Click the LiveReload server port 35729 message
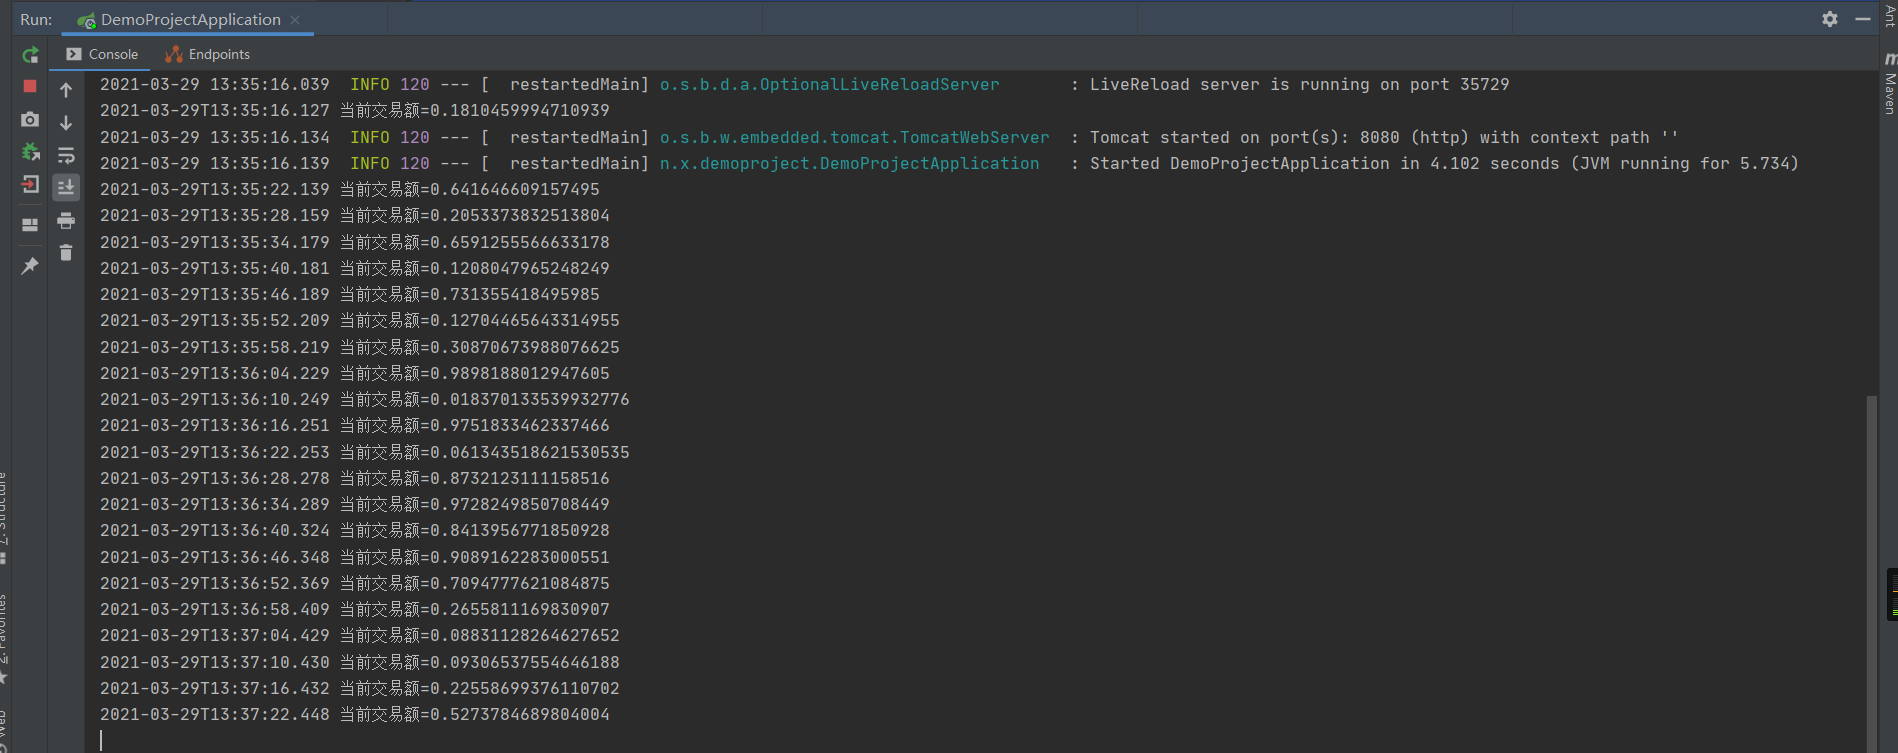The image size is (1898, 753). pos(1299,85)
